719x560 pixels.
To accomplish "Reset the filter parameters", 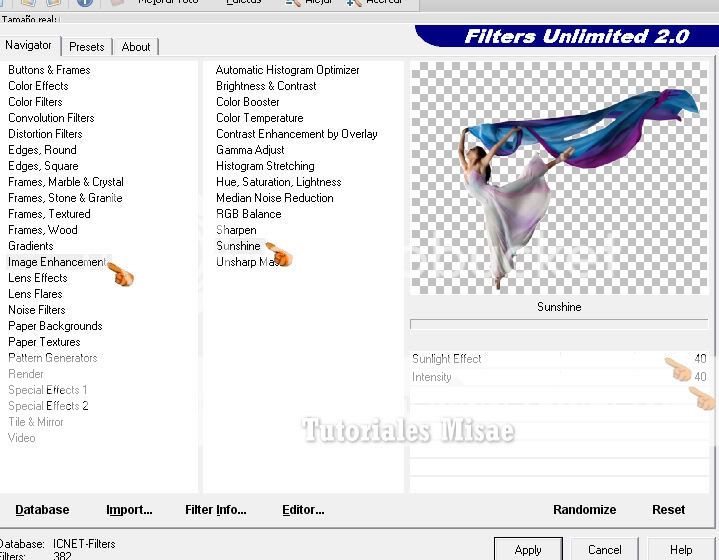I will coord(668,510).
